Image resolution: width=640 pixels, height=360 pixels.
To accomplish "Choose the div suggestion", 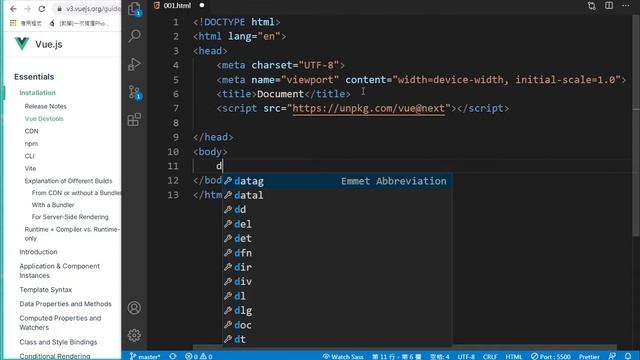I will [x=337, y=281].
